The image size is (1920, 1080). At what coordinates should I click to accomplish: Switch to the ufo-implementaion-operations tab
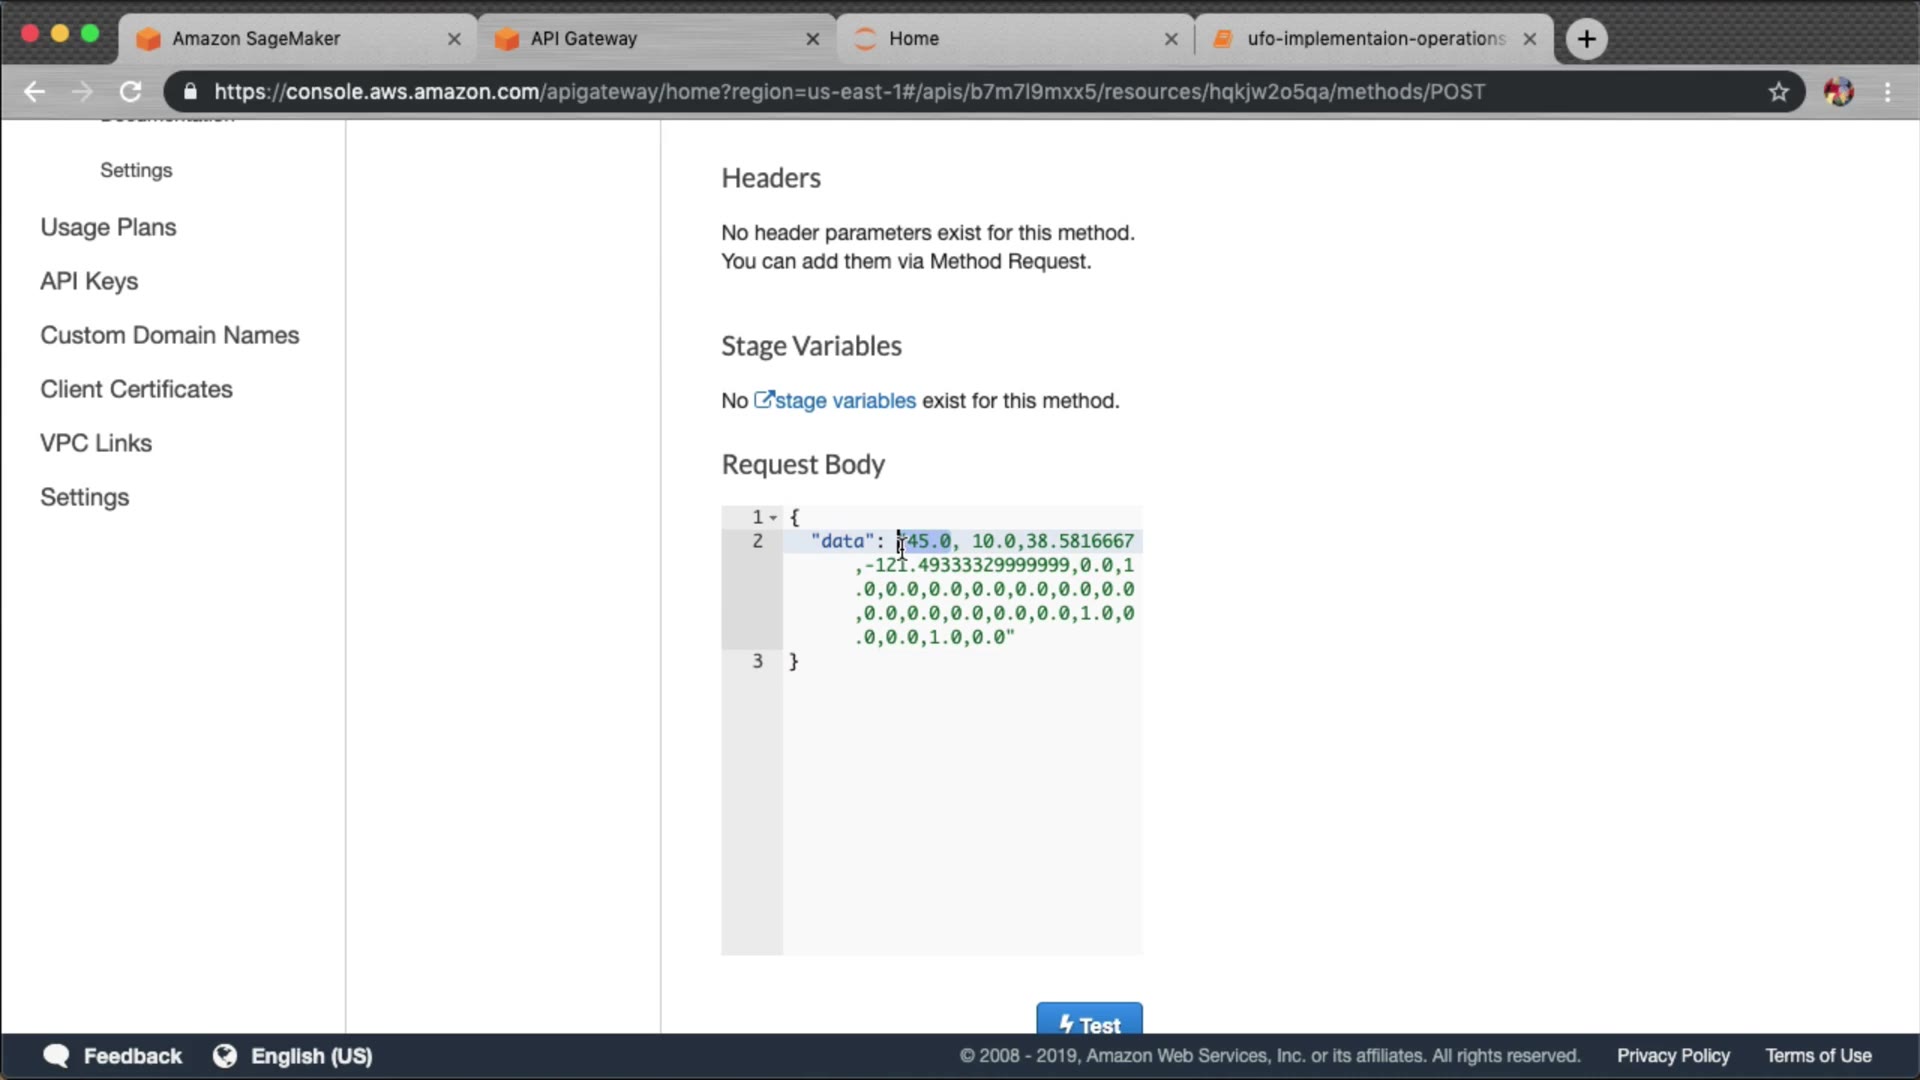(x=1375, y=39)
